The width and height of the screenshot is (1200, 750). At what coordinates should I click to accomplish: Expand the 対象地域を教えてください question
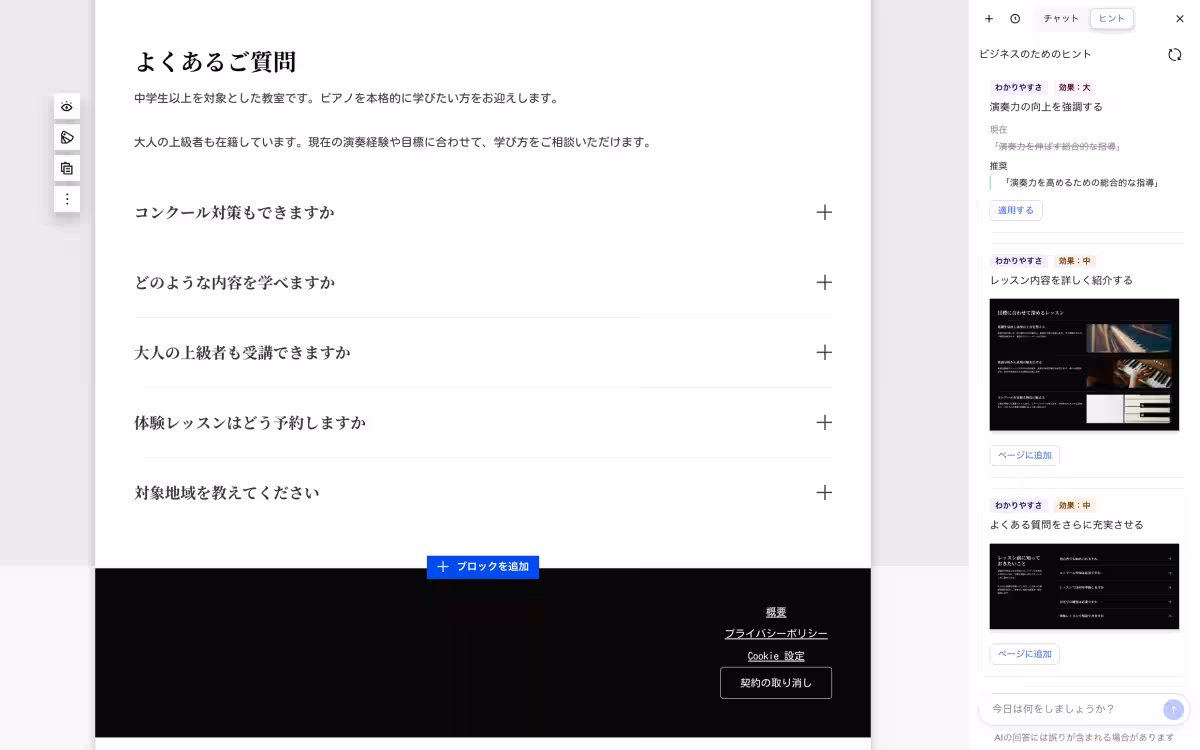483,492
